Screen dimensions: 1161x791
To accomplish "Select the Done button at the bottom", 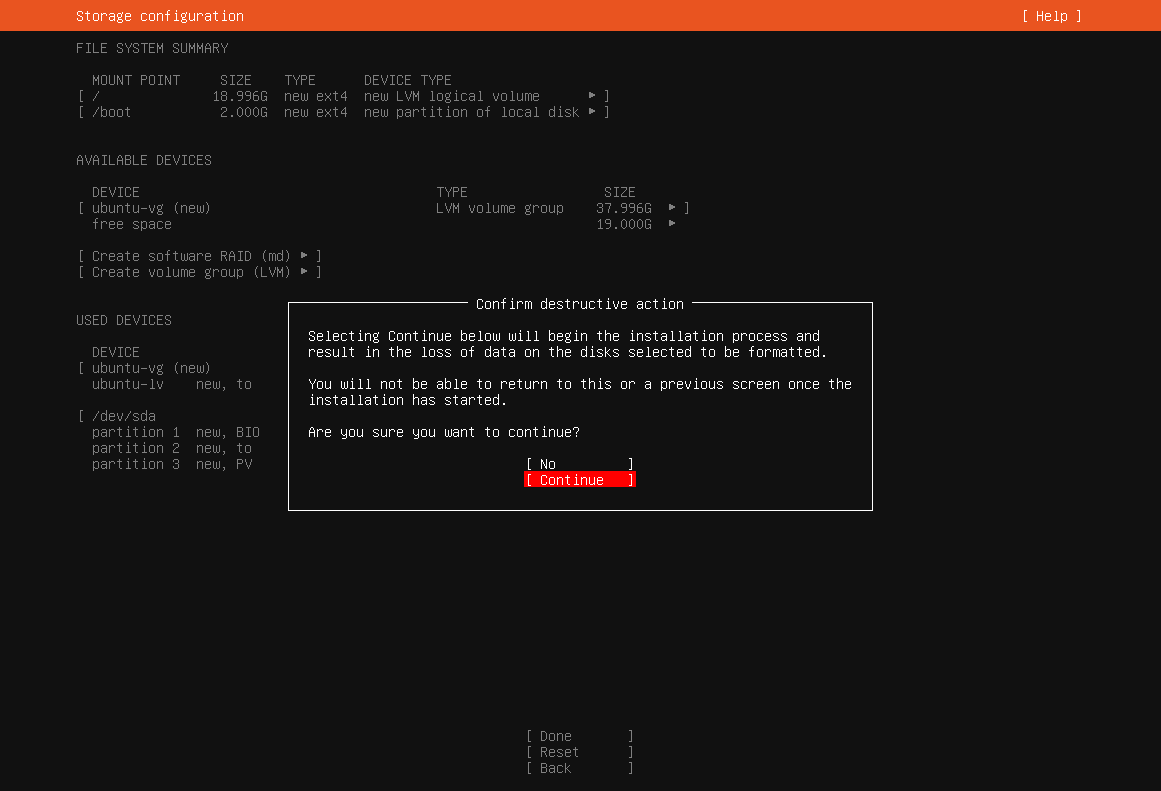I will click(x=580, y=736).
